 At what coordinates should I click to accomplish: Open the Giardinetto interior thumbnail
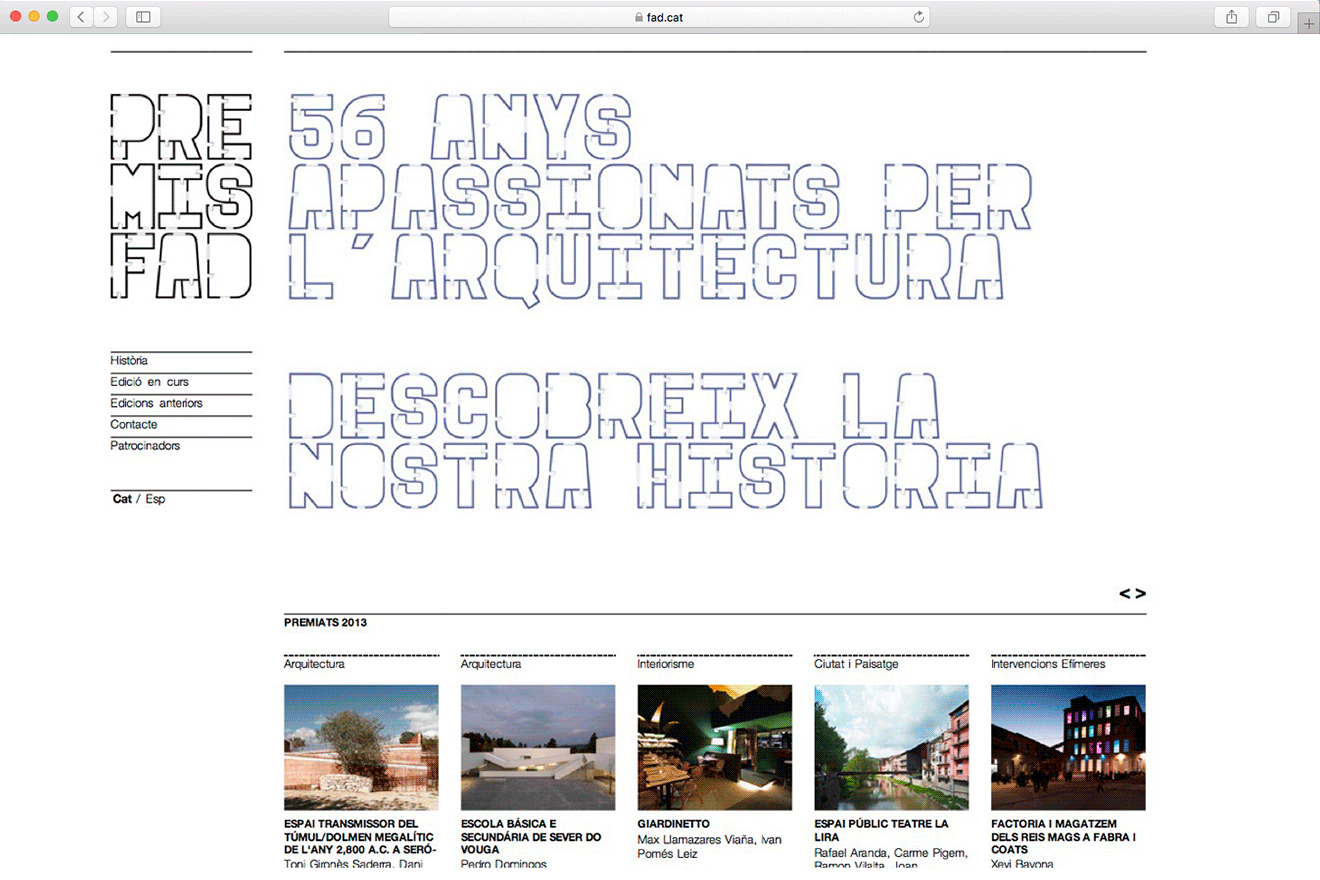714,747
